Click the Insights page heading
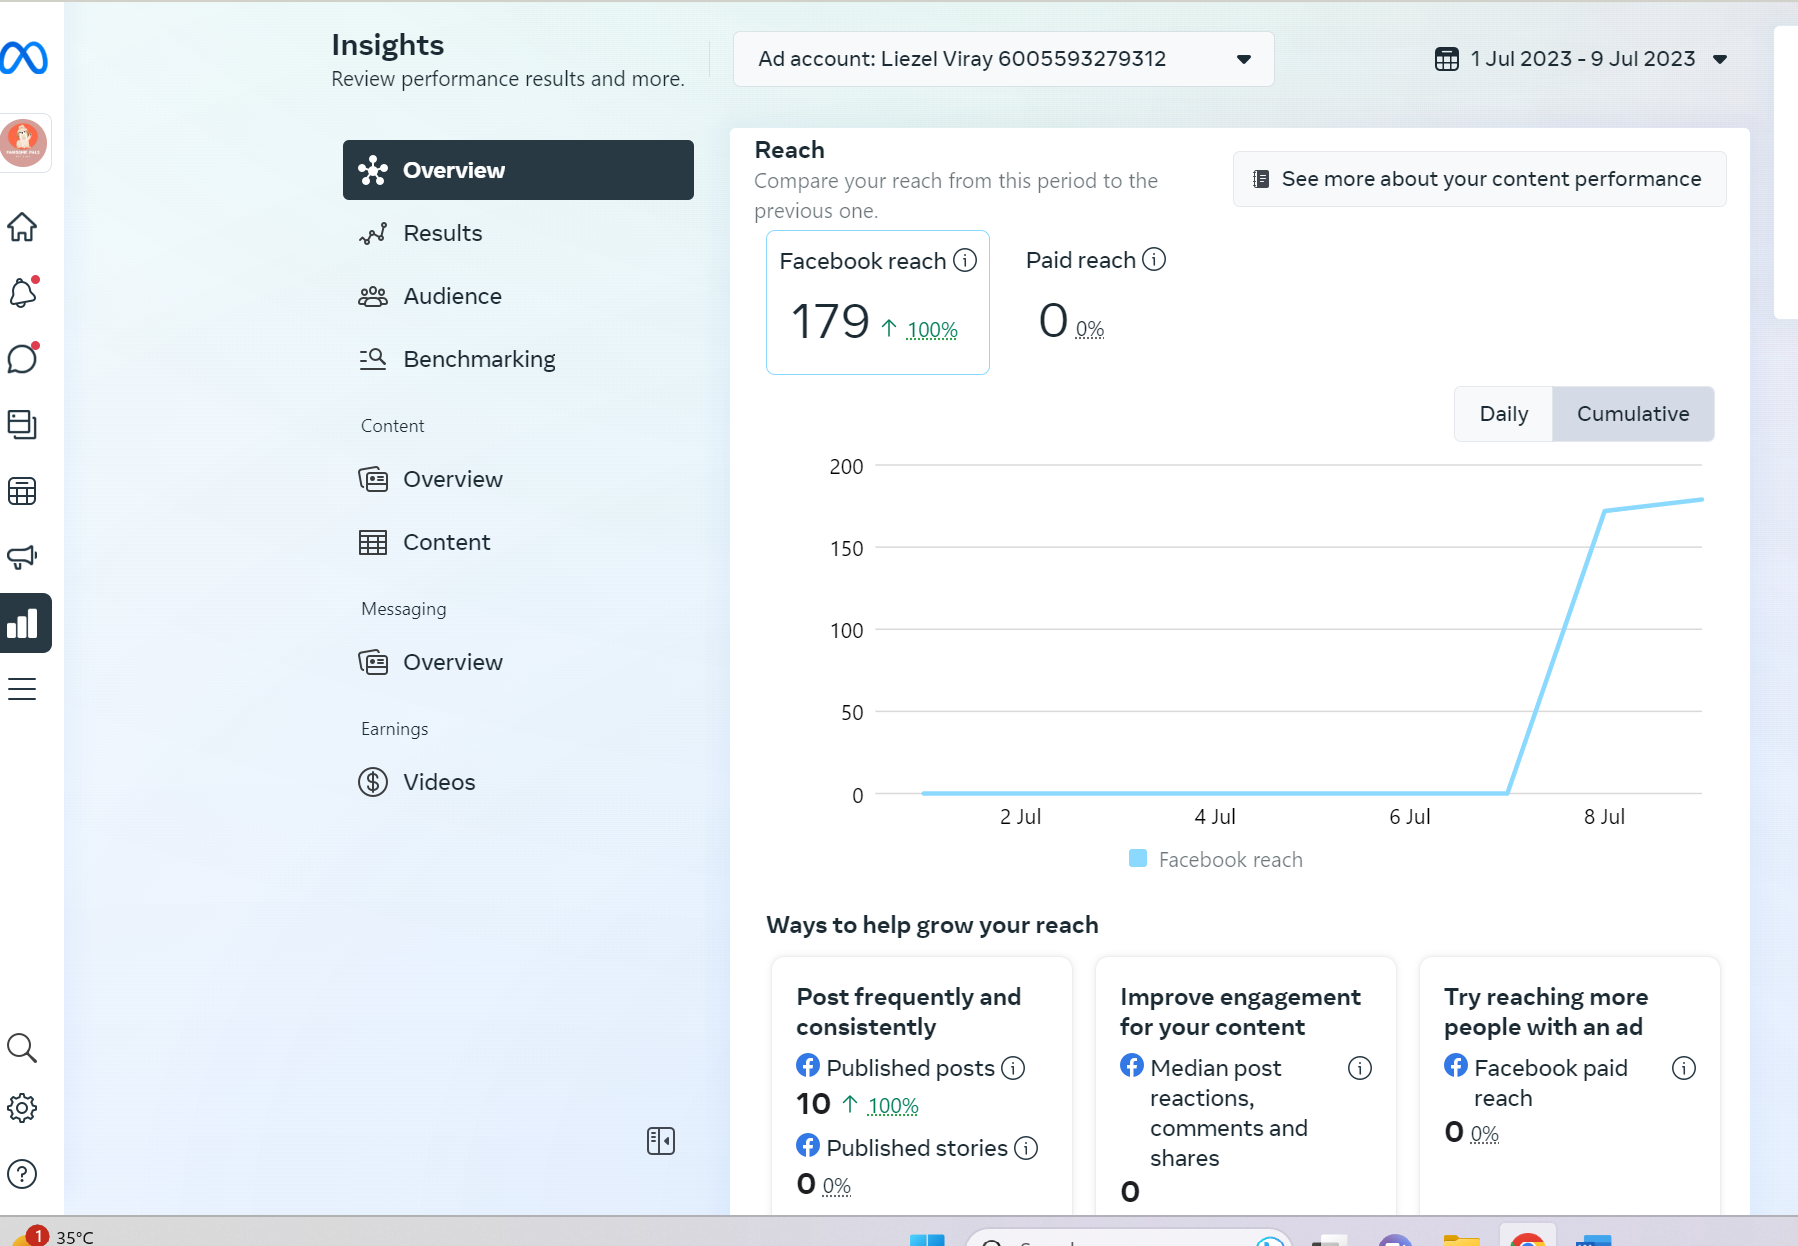The image size is (1798, 1246). point(388,45)
